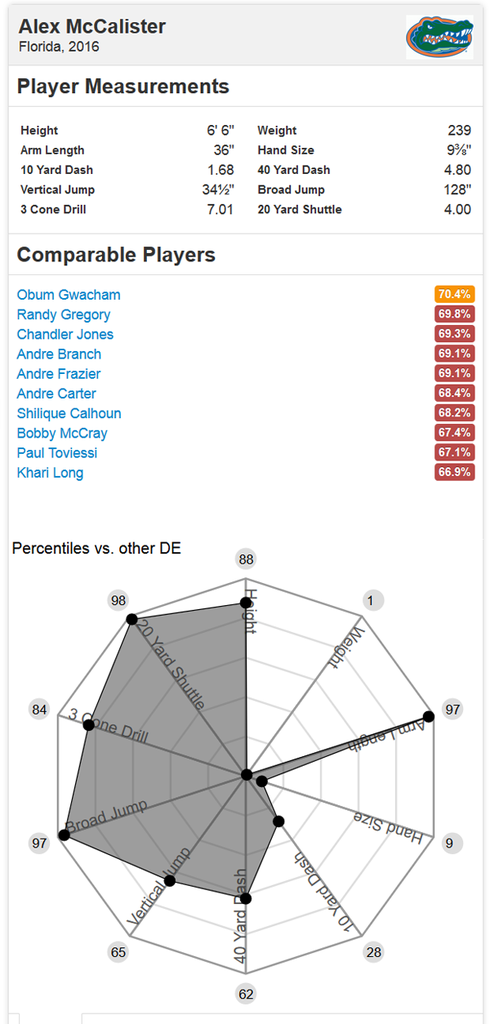Open Obum Gwacham player link
490x1024 pixels.
coord(69,295)
